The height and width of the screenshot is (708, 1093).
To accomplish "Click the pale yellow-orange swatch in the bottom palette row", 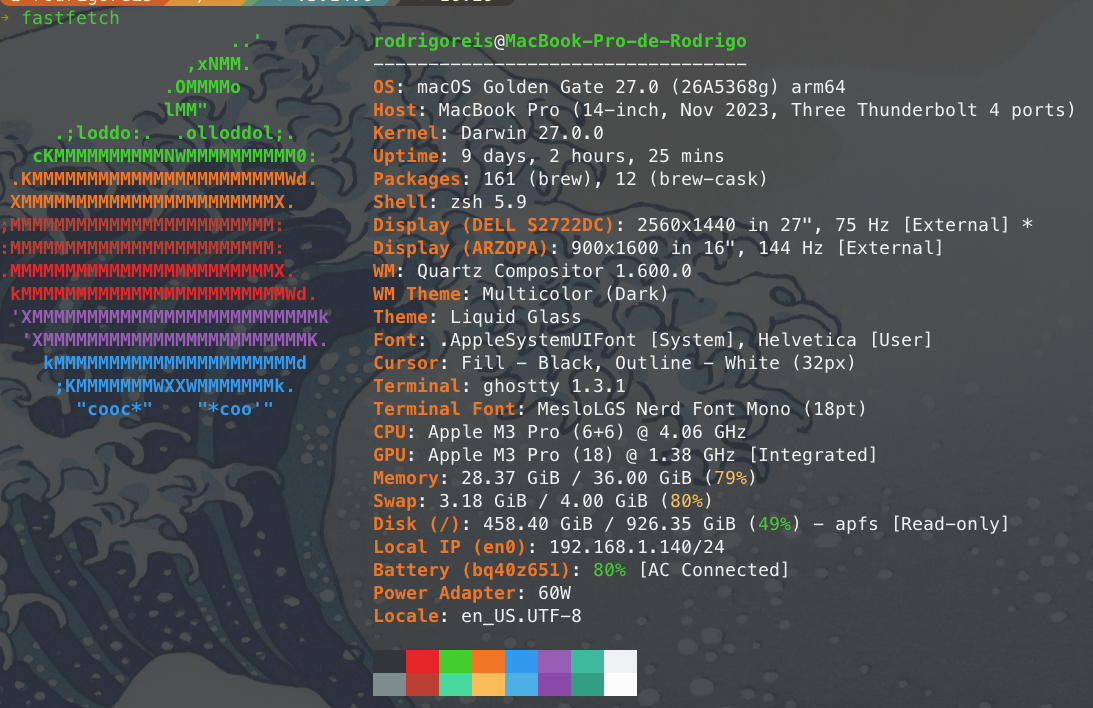I will coord(489,684).
